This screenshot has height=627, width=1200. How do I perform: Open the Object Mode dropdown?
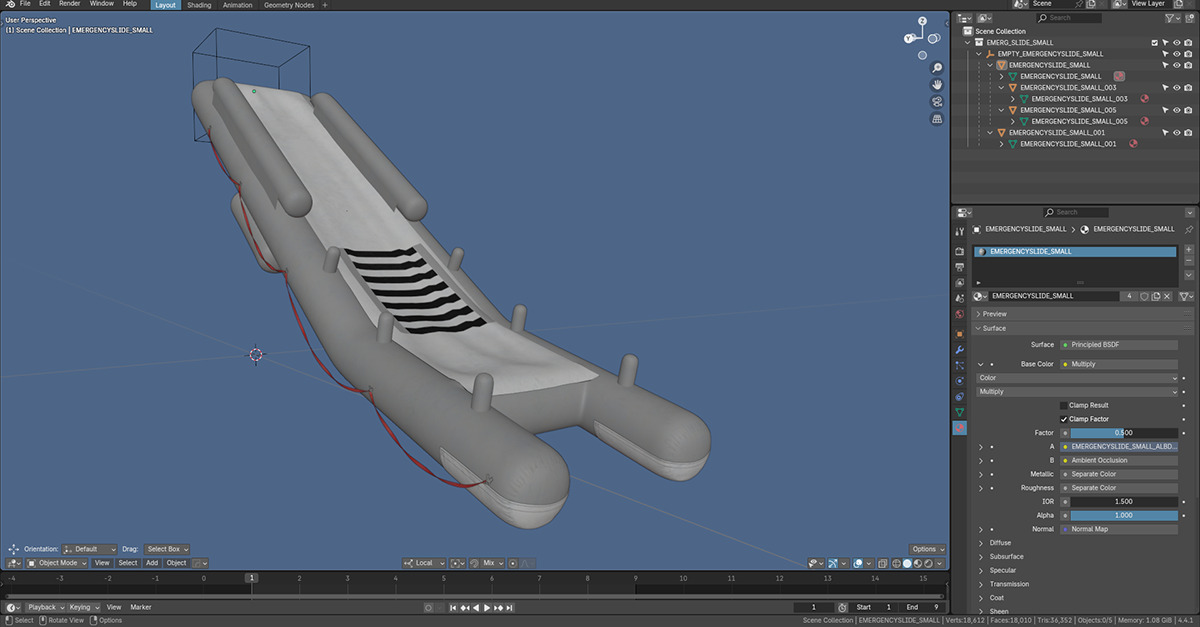57,563
